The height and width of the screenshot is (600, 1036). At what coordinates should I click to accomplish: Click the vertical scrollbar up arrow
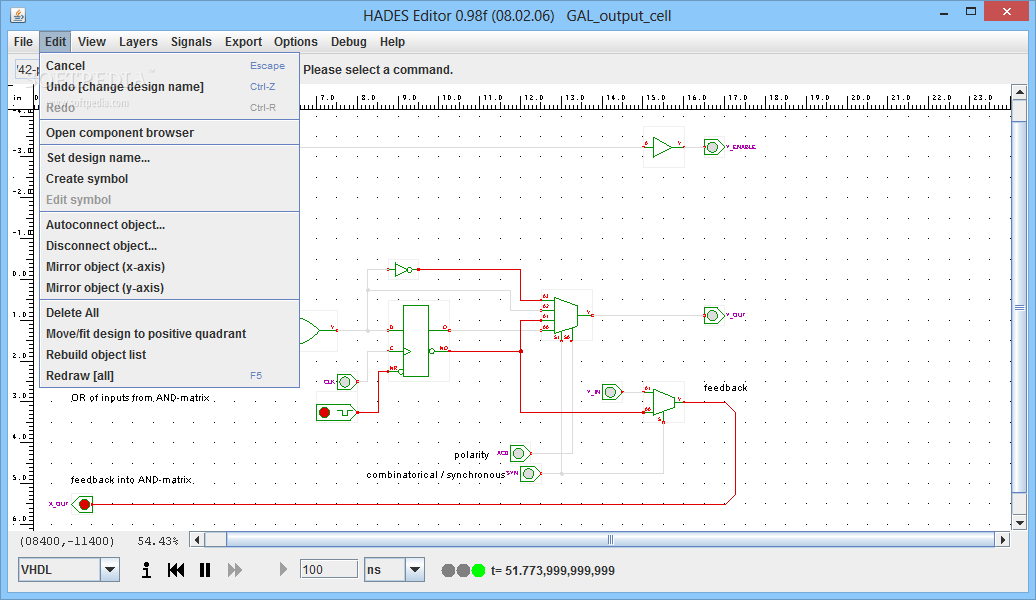(x=1019, y=93)
